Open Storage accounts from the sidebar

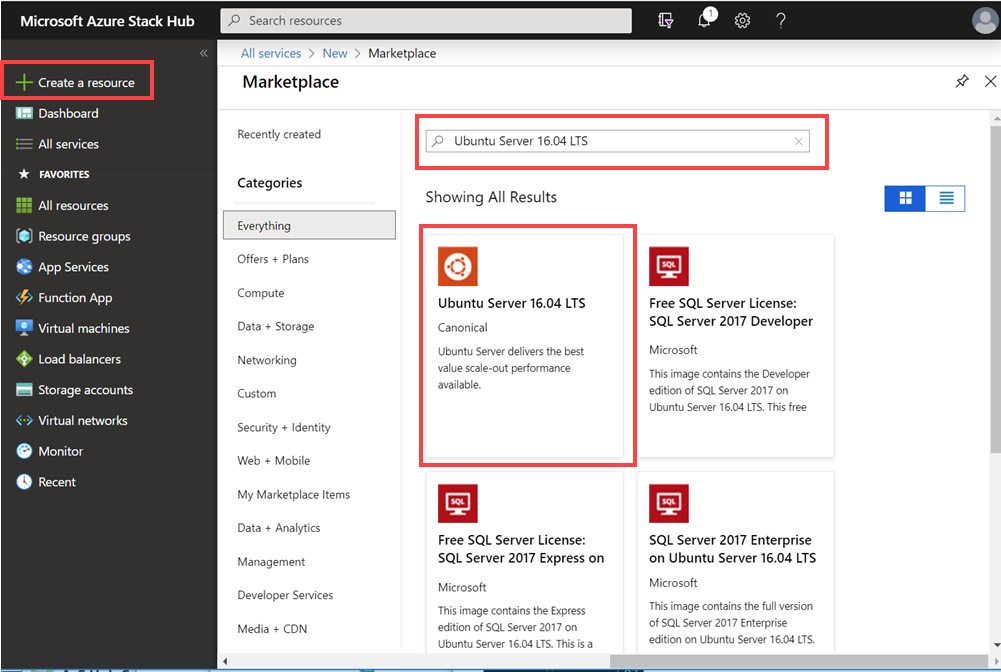click(x=23, y=389)
